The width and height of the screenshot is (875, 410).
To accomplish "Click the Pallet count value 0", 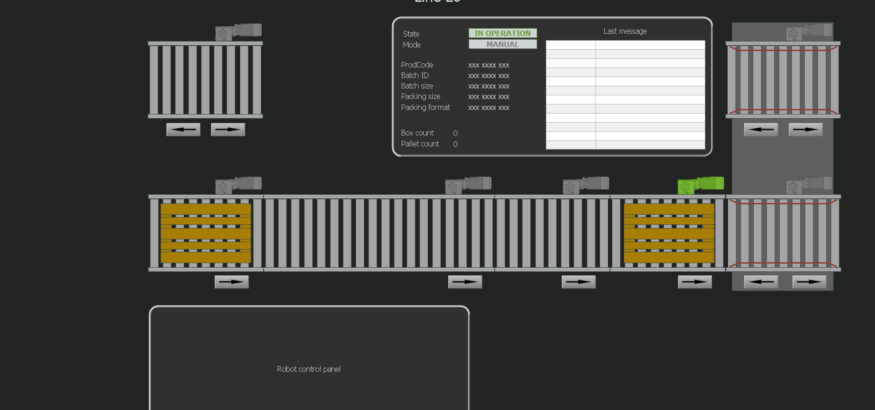I will click(455, 144).
